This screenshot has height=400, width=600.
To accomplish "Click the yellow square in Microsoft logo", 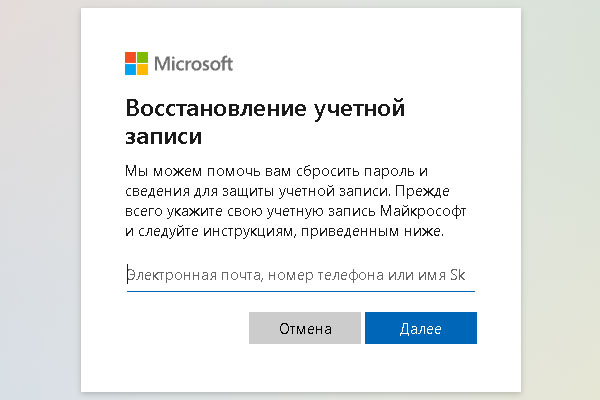I will 142,69.
